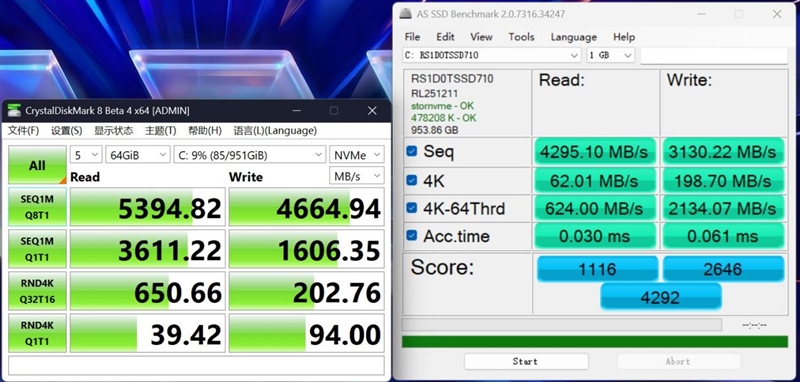The height and width of the screenshot is (382, 800).
Task: Click Start in AS SSD Benchmark
Action: (526, 361)
